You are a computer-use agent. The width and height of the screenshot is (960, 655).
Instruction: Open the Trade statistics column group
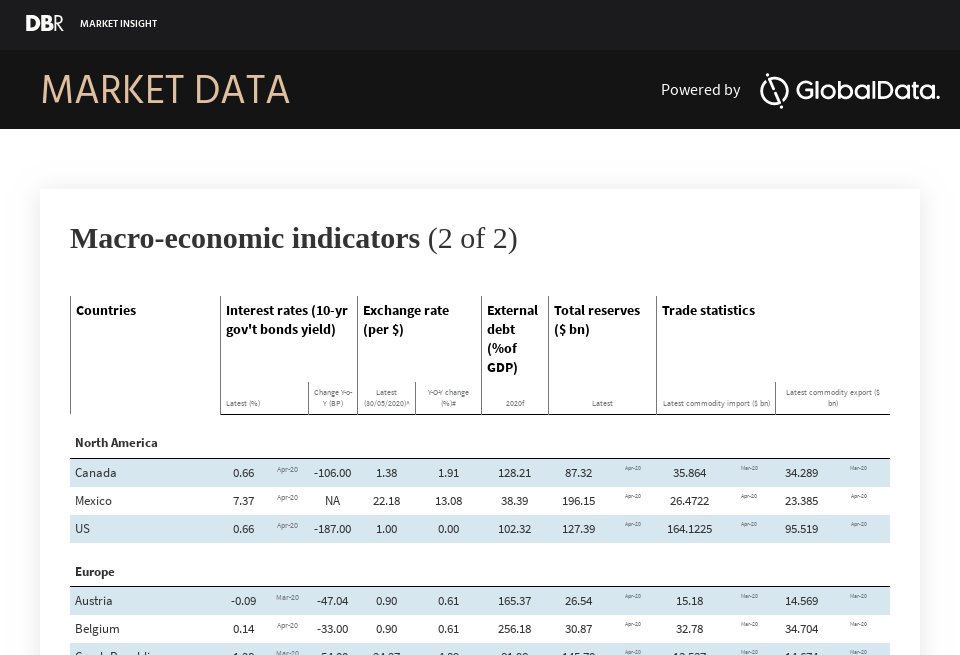coord(709,310)
